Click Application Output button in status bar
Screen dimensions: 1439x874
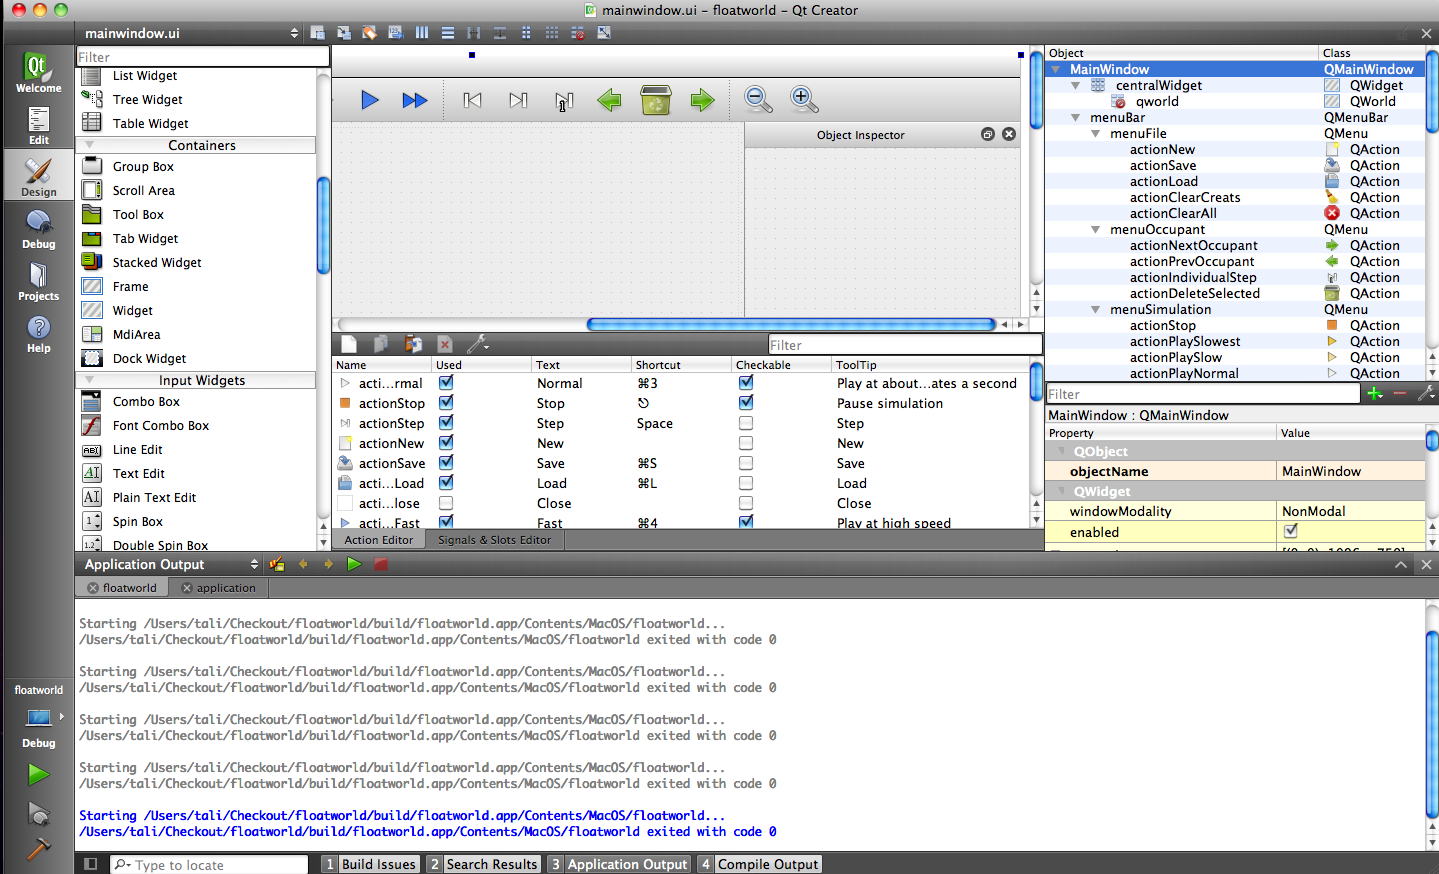pos(619,864)
